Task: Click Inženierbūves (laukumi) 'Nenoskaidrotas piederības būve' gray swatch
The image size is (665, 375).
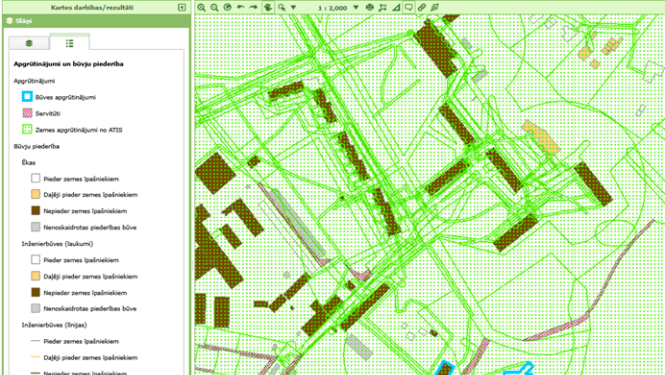Action: click(36, 308)
